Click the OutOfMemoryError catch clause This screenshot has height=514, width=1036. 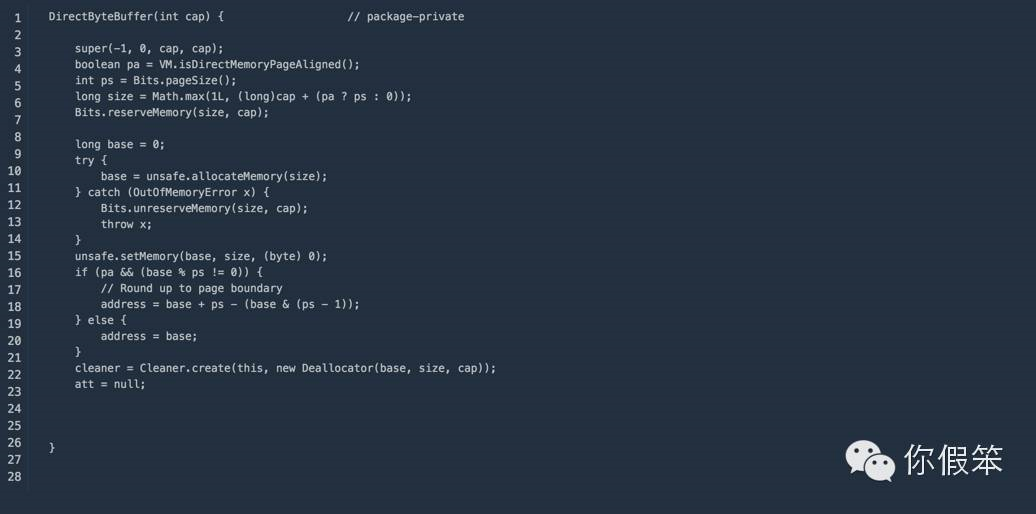point(178,192)
